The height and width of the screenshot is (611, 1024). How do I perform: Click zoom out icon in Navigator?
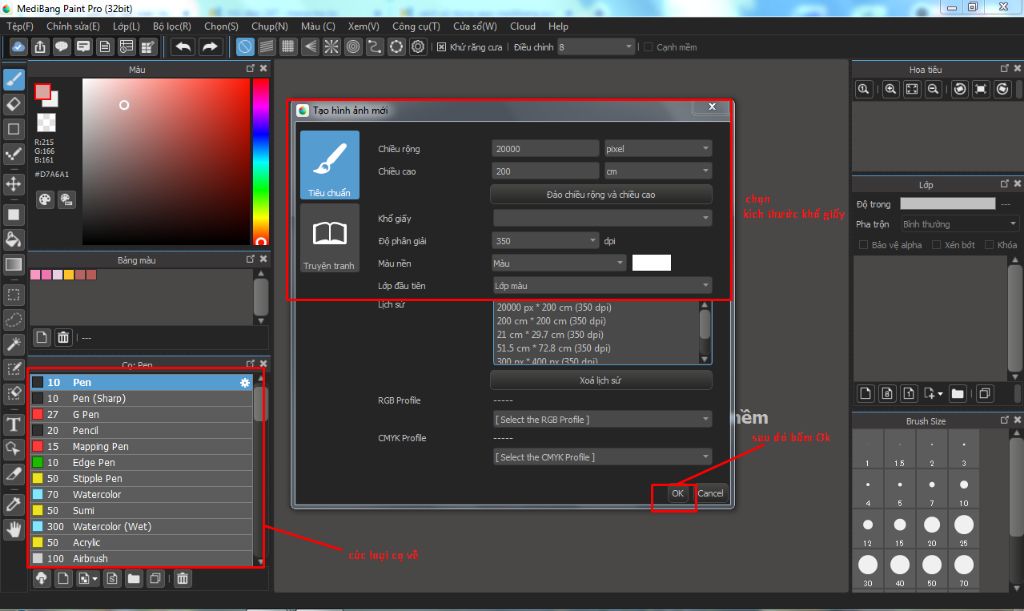(x=933, y=89)
